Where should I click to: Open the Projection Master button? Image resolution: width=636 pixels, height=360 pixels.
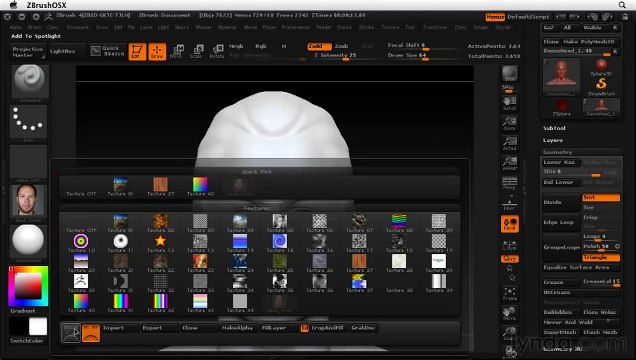[x=28, y=51]
